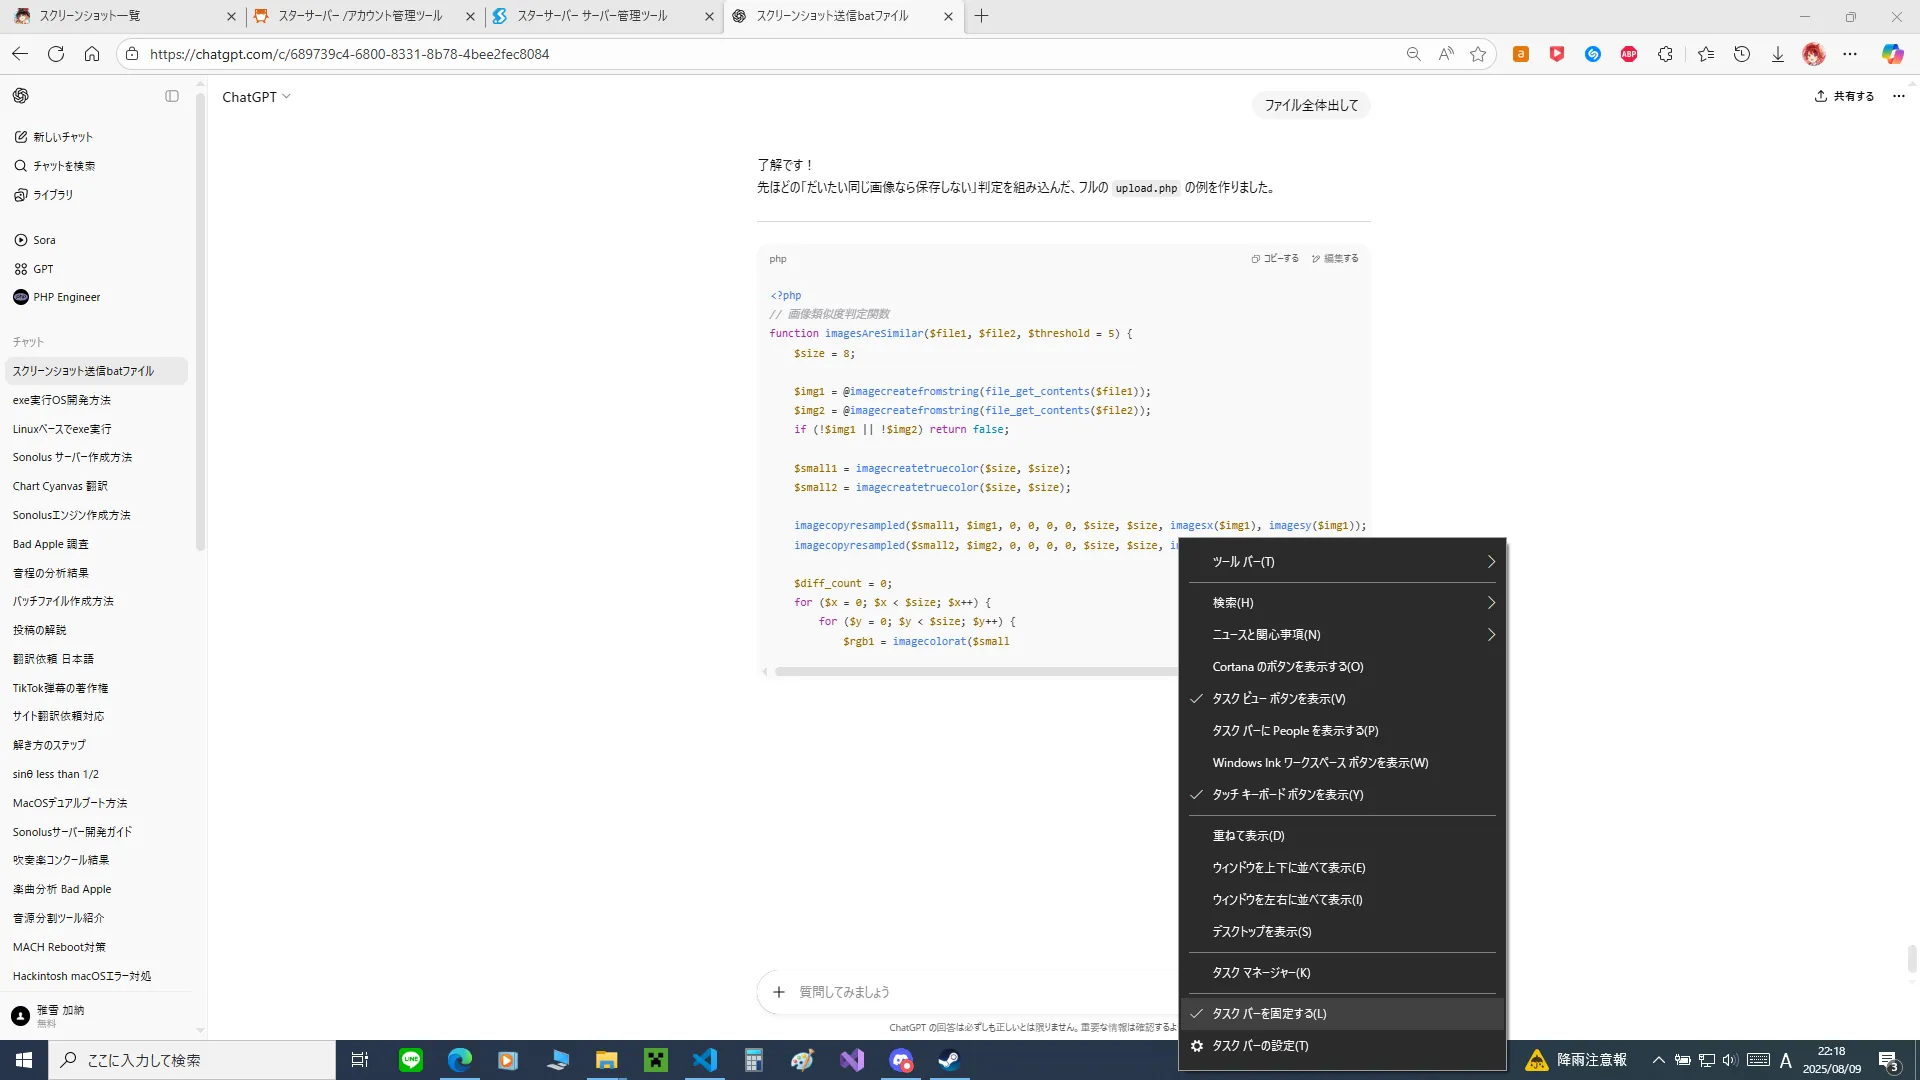
Task: Toggle the ChatGPT sidebar panel icon
Action: click(172, 96)
